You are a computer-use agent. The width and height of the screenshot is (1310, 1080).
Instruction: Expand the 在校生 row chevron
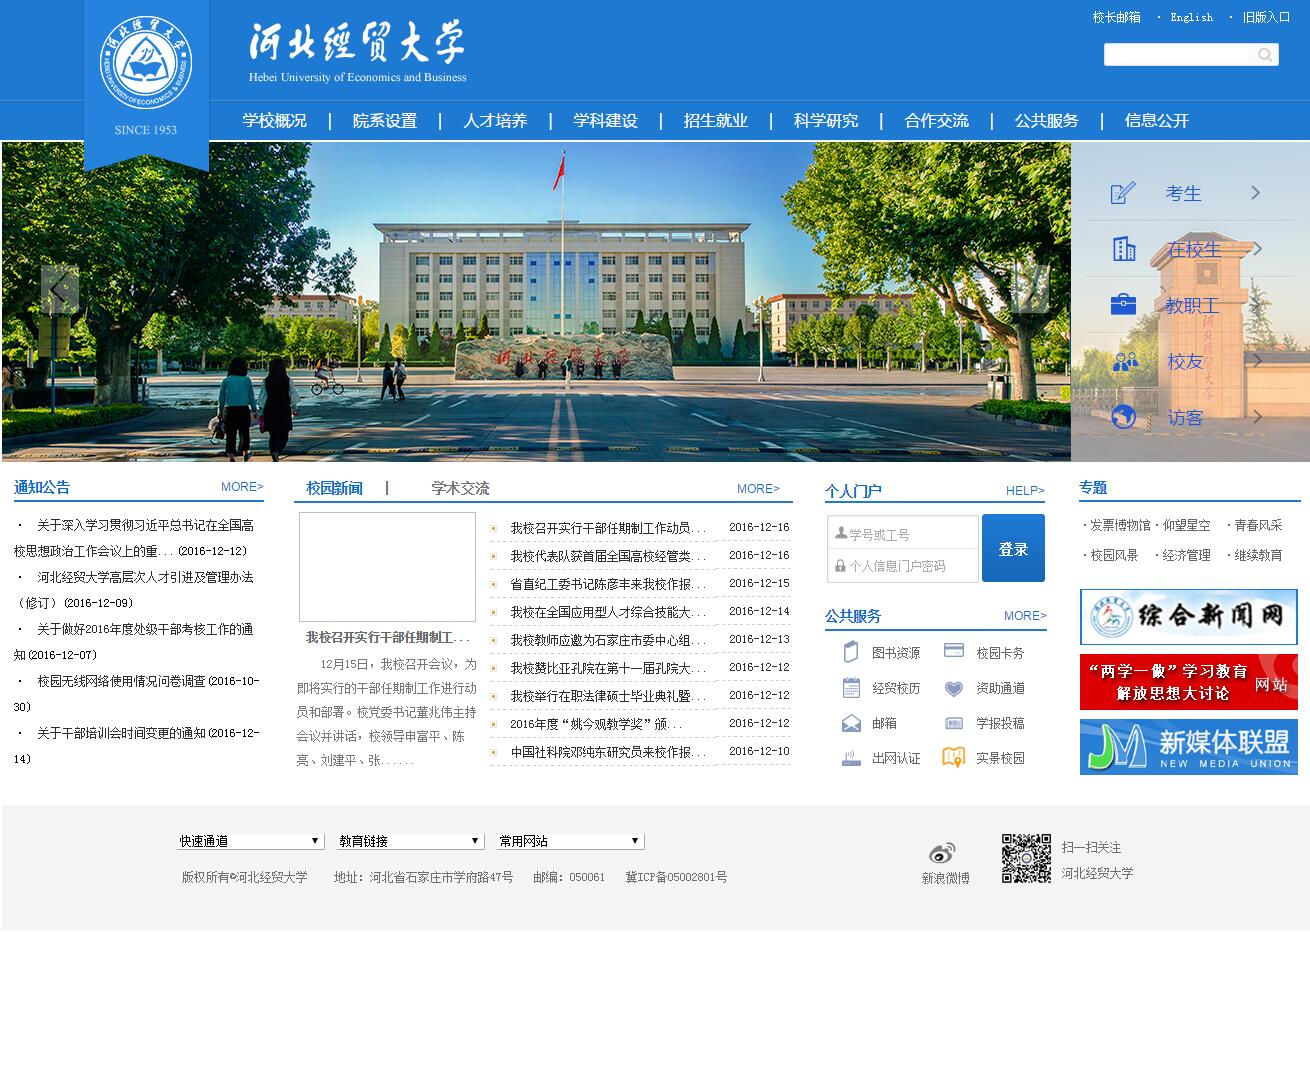point(1257,249)
